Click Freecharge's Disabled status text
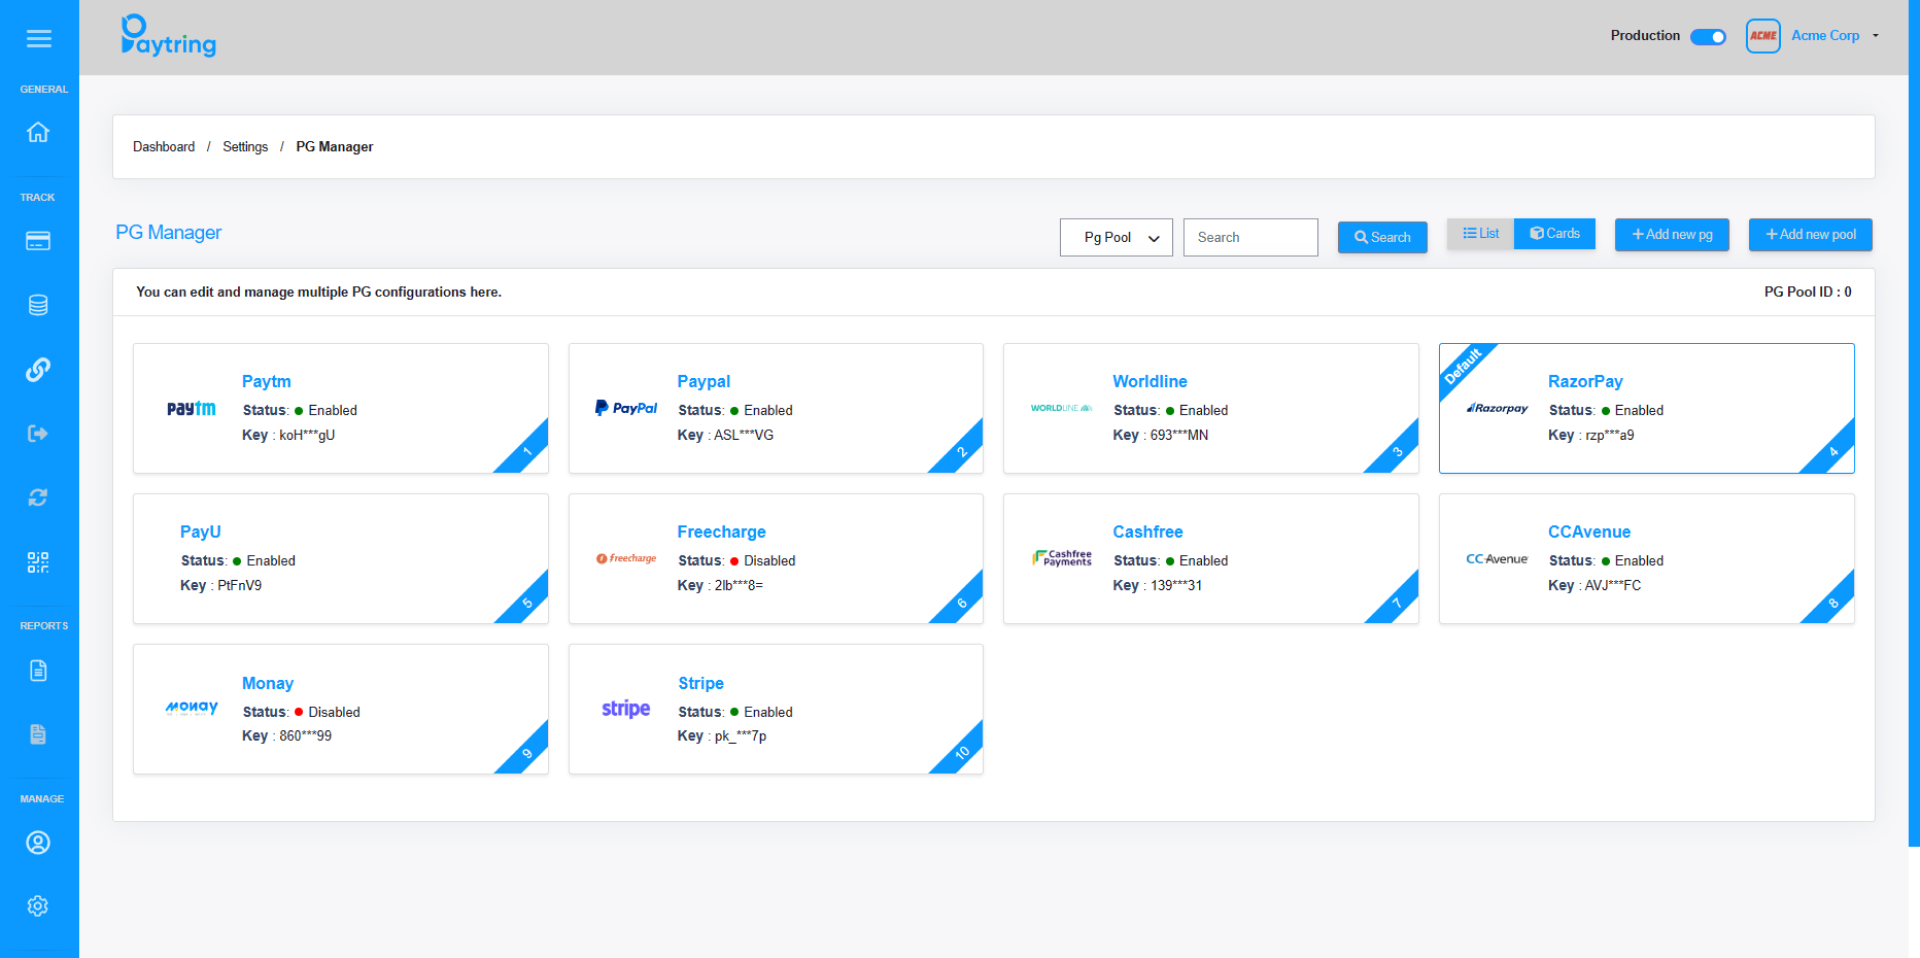 pyautogui.click(x=769, y=561)
